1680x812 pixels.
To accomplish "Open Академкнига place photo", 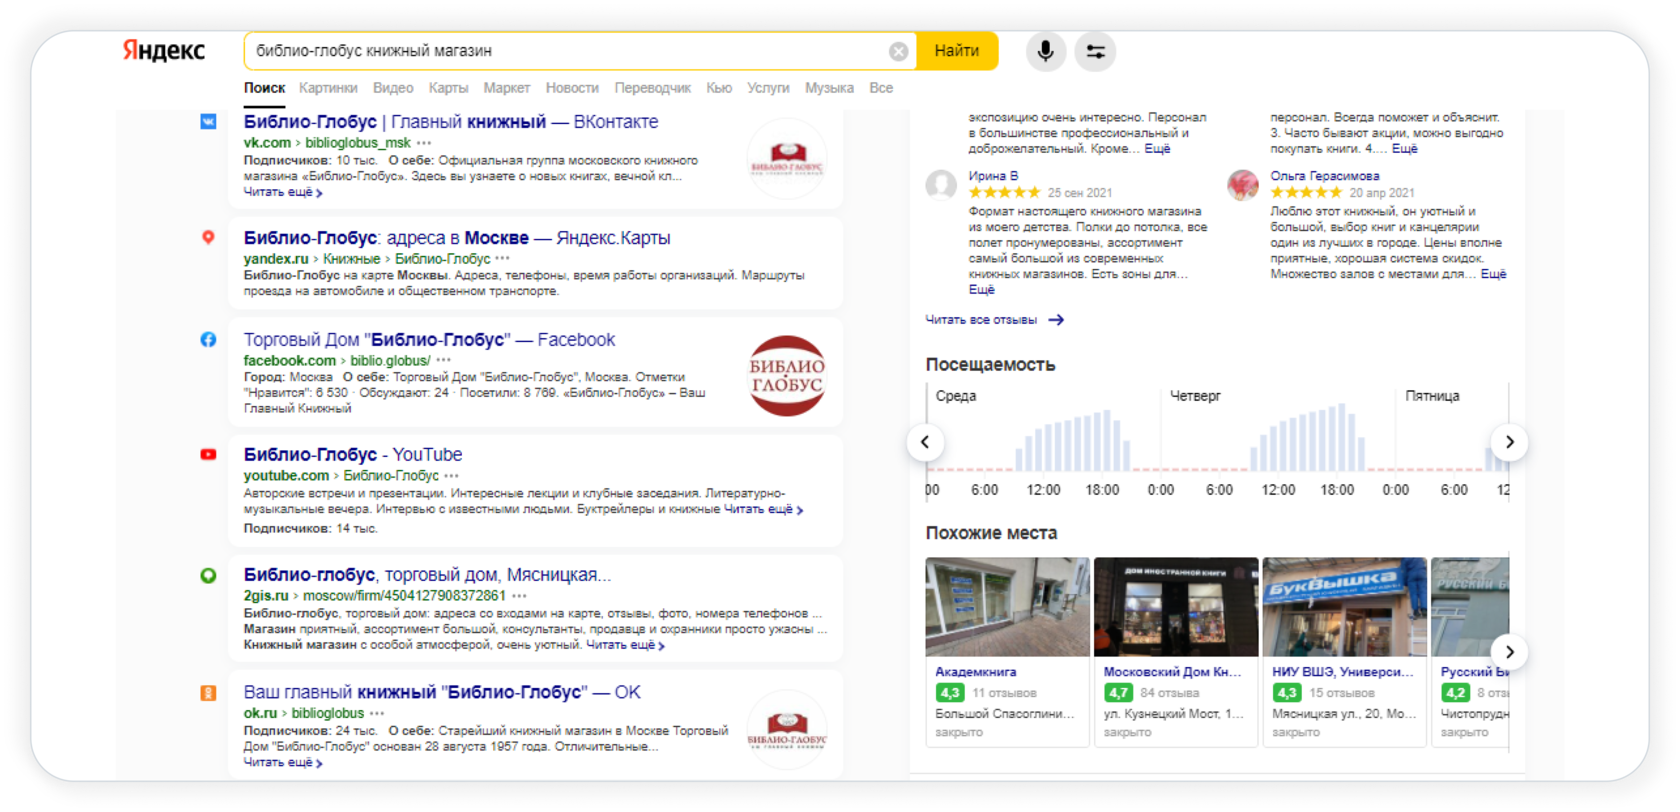I will (x=1007, y=607).
